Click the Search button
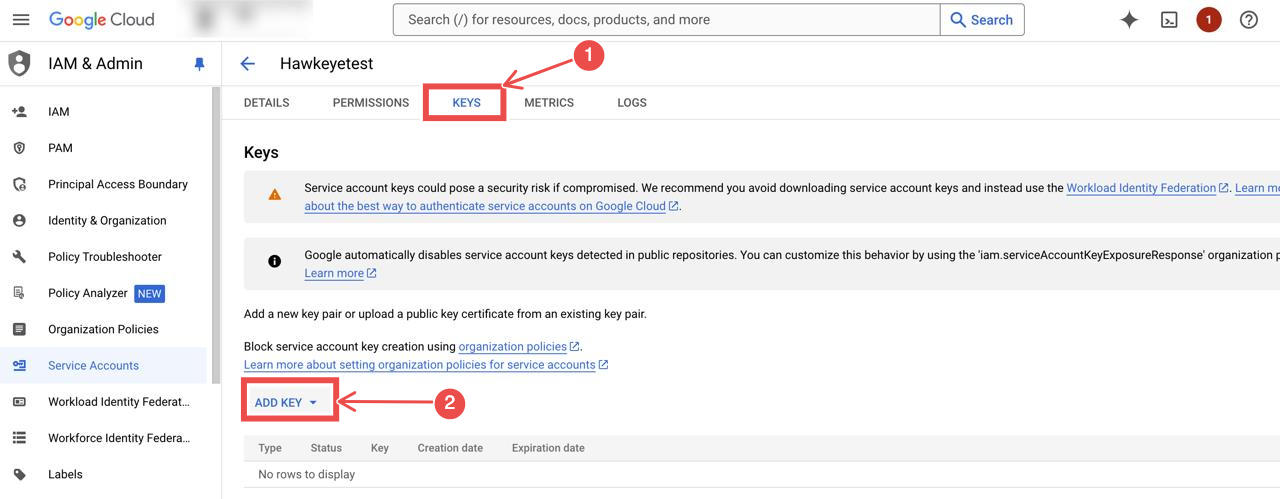1280x499 pixels. tap(982, 20)
